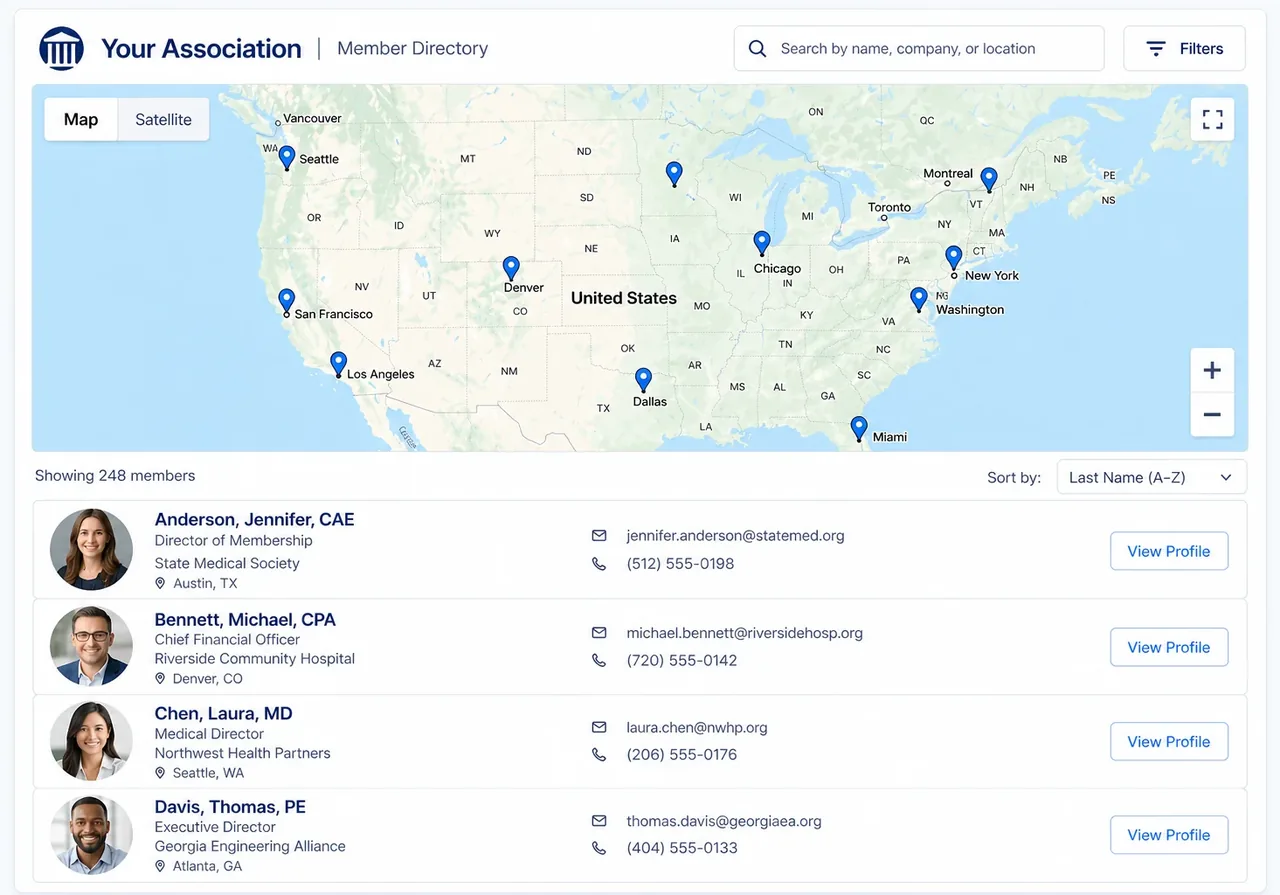The image size is (1280, 895).
Task: View Profile for Michael Bennett
Action: [x=1169, y=647]
